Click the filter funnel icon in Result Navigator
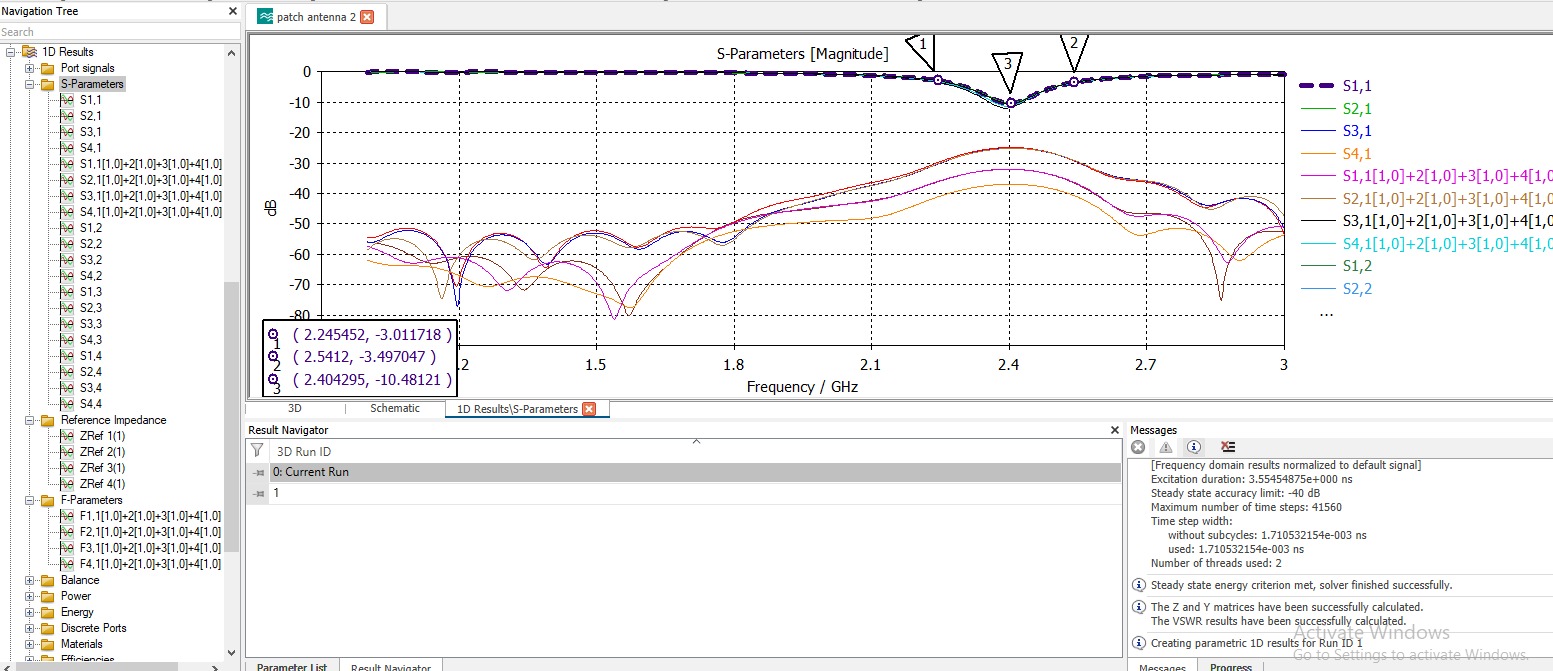1553x671 pixels. (257, 451)
